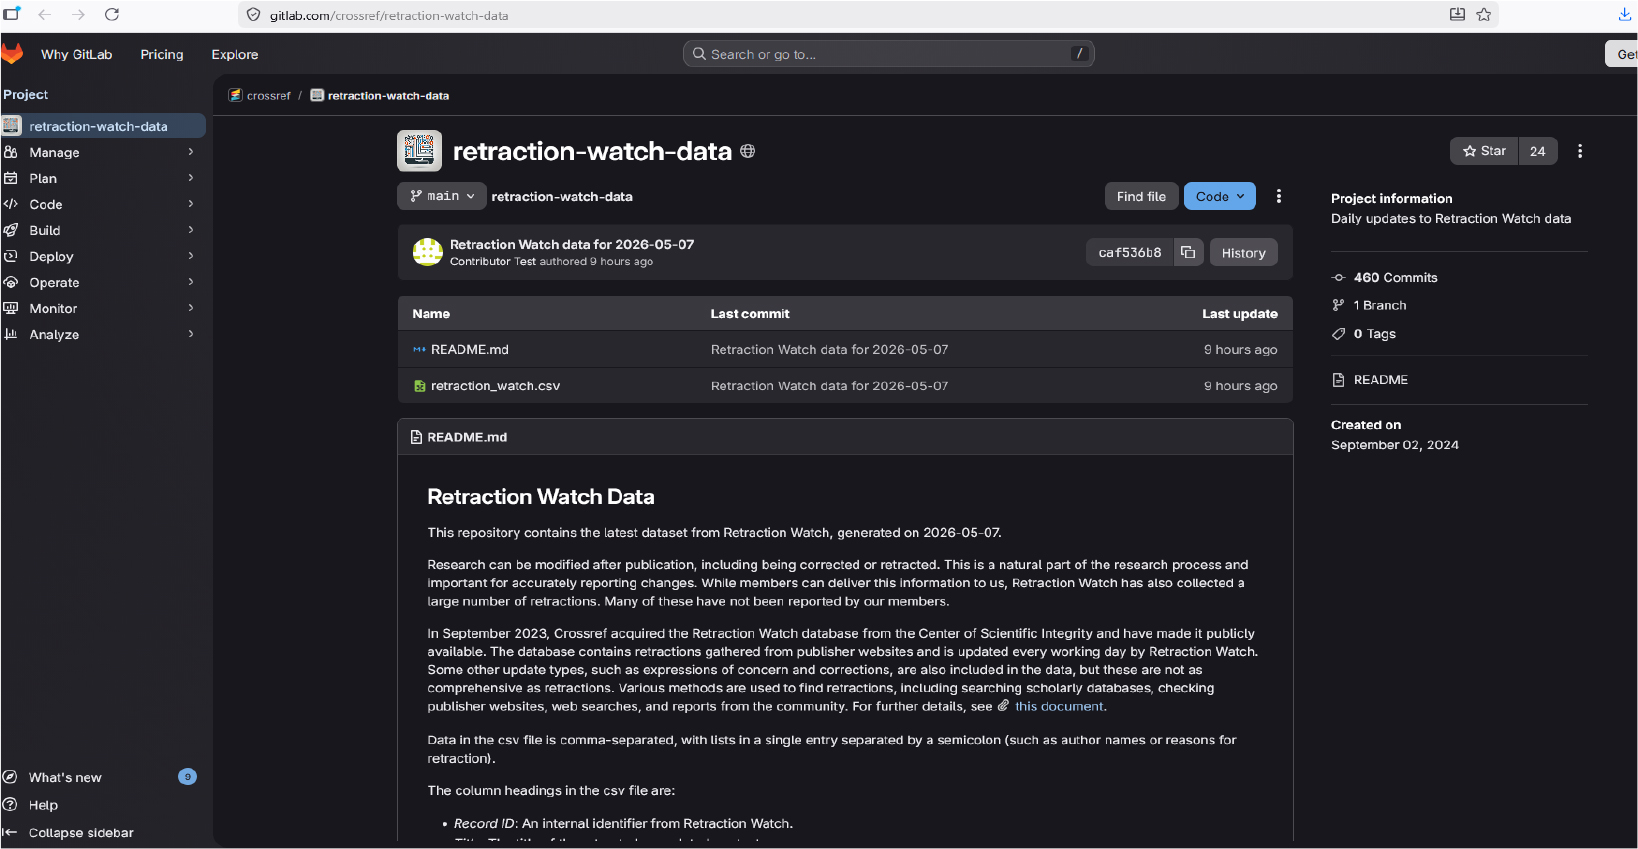This screenshot has height=849, width=1638.
Task: Click What's new in sidebar
Action: click(65, 777)
